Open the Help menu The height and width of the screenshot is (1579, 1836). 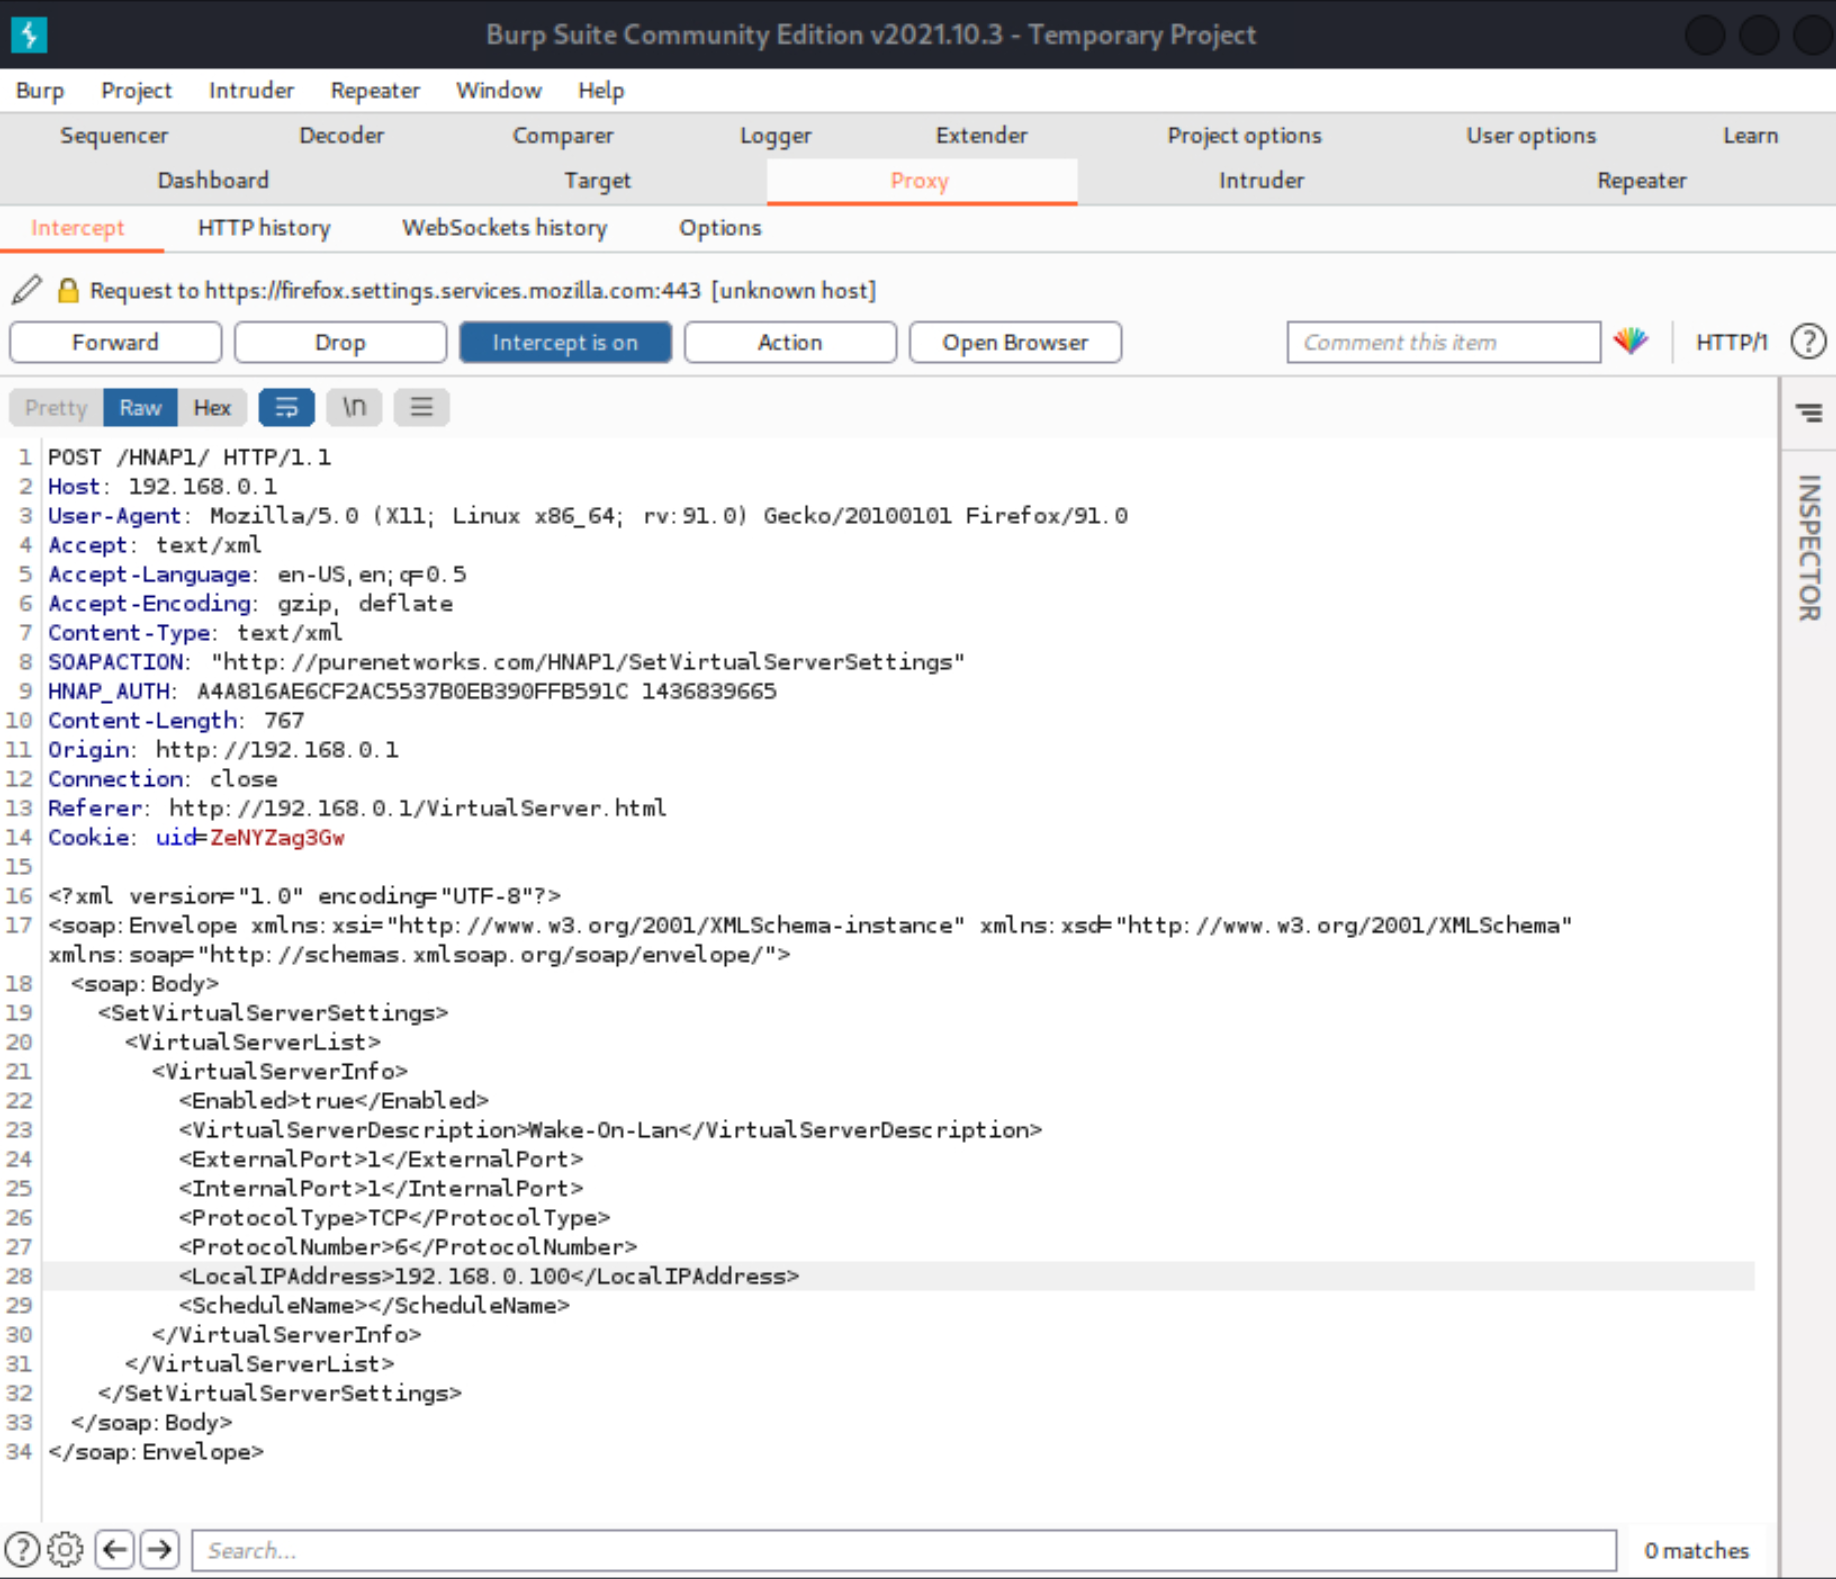[x=601, y=90]
